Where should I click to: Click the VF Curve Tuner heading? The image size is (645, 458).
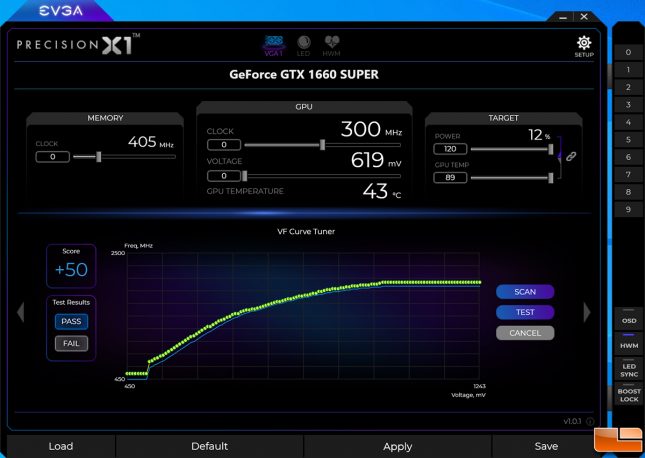(x=306, y=231)
